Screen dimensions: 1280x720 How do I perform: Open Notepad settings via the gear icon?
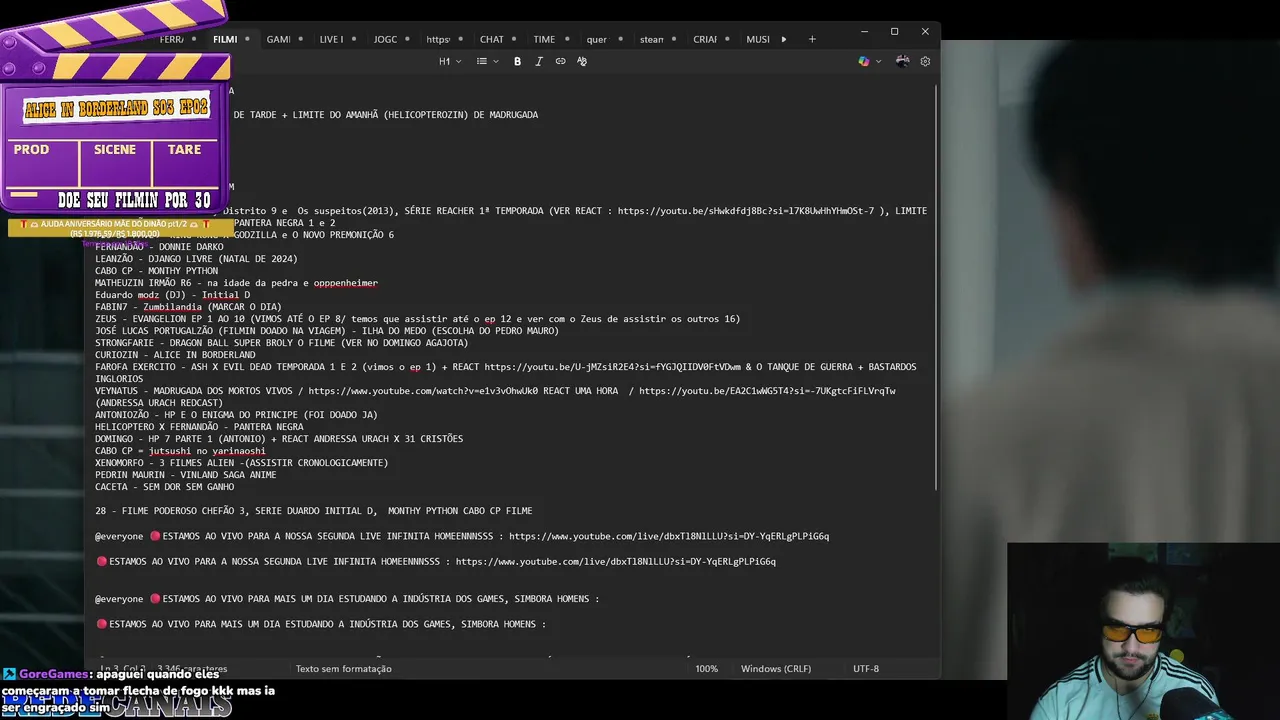click(x=925, y=61)
